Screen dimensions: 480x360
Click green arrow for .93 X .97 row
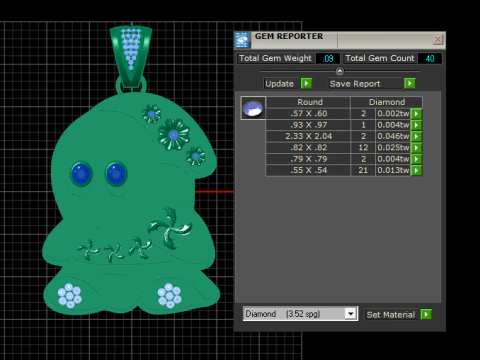pyautogui.click(x=416, y=125)
